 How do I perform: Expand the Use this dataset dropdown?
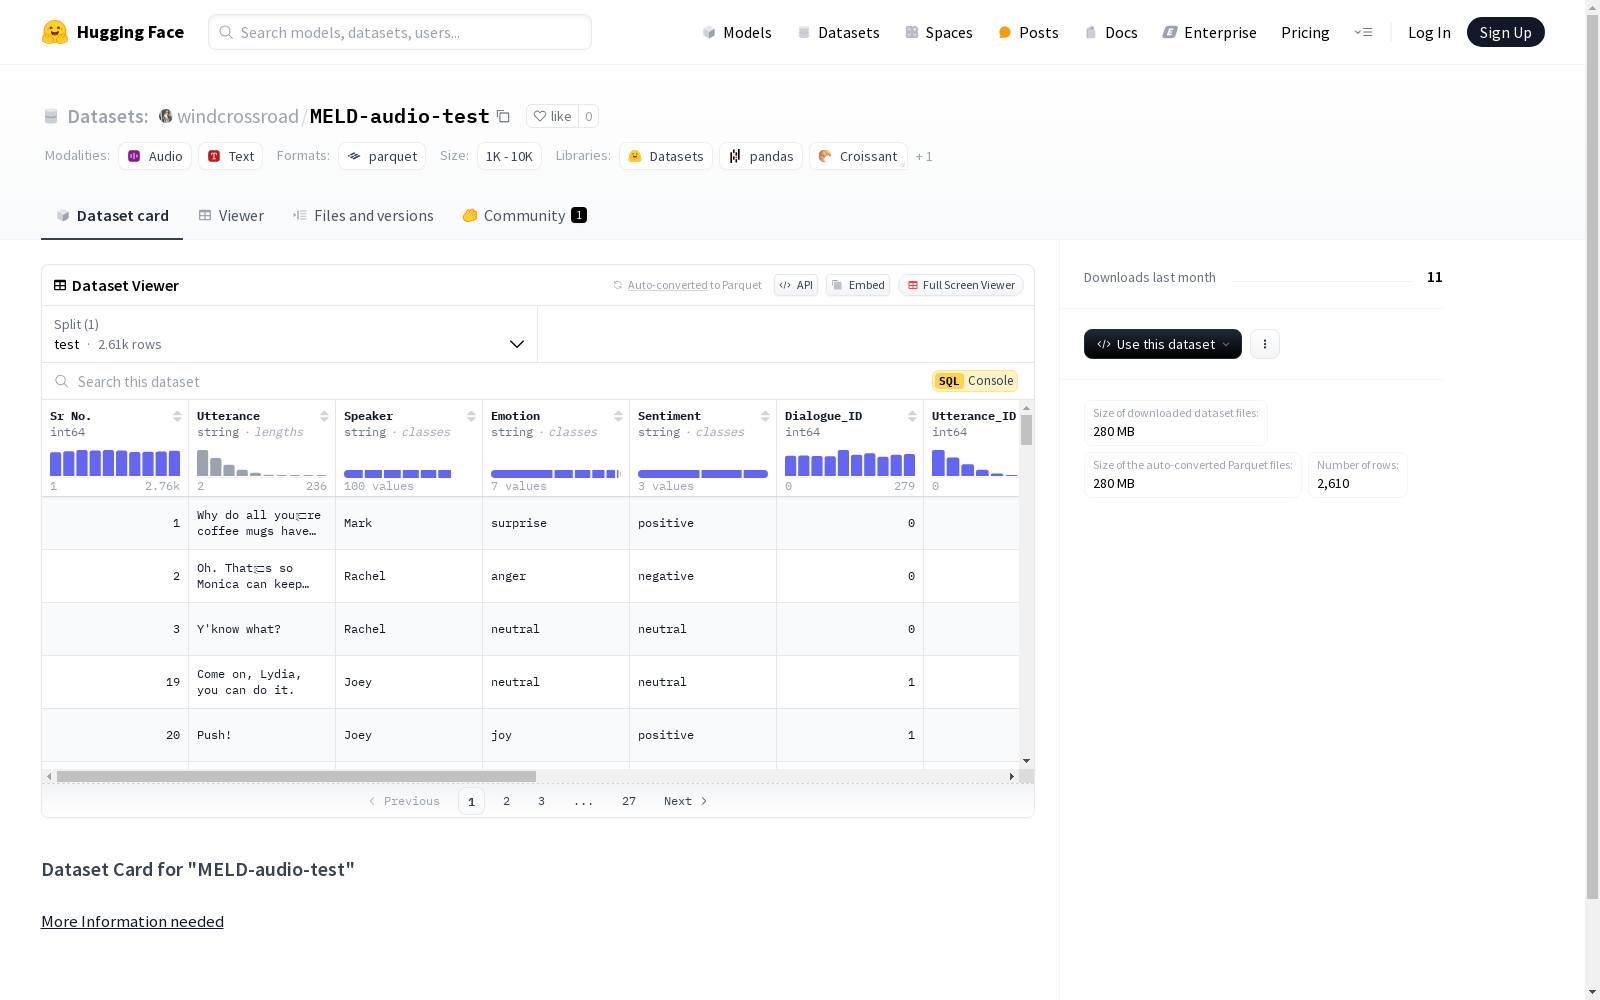tap(1163, 344)
